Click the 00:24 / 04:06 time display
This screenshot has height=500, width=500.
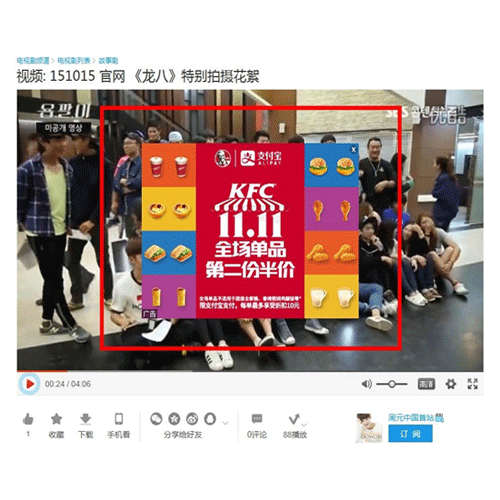(68, 384)
